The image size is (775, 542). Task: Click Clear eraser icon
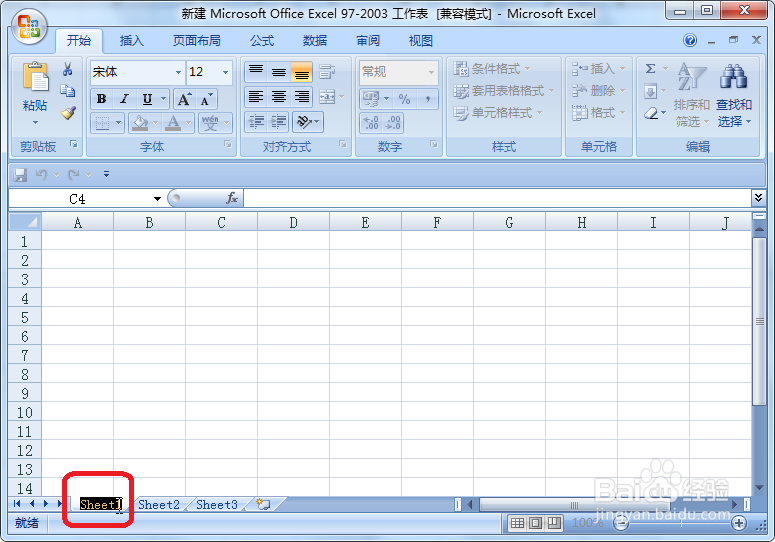click(651, 114)
